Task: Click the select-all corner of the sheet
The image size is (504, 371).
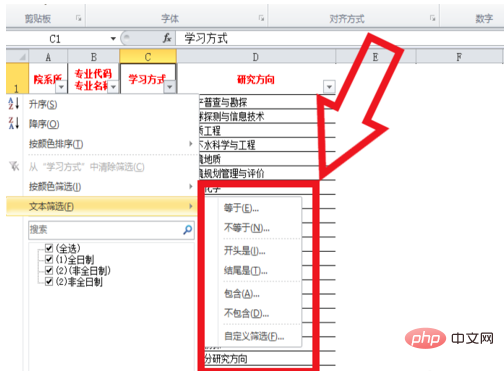Action: (17, 56)
